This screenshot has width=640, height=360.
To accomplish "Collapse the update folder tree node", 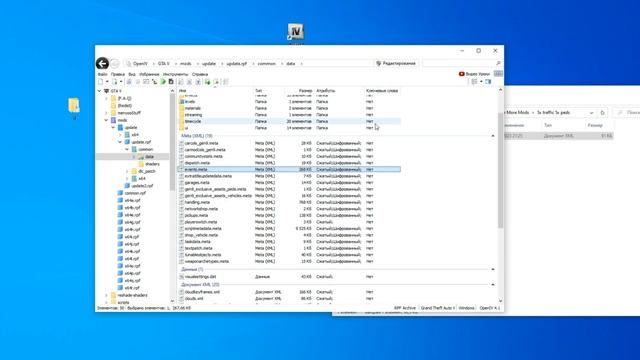I will (x=113, y=127).
